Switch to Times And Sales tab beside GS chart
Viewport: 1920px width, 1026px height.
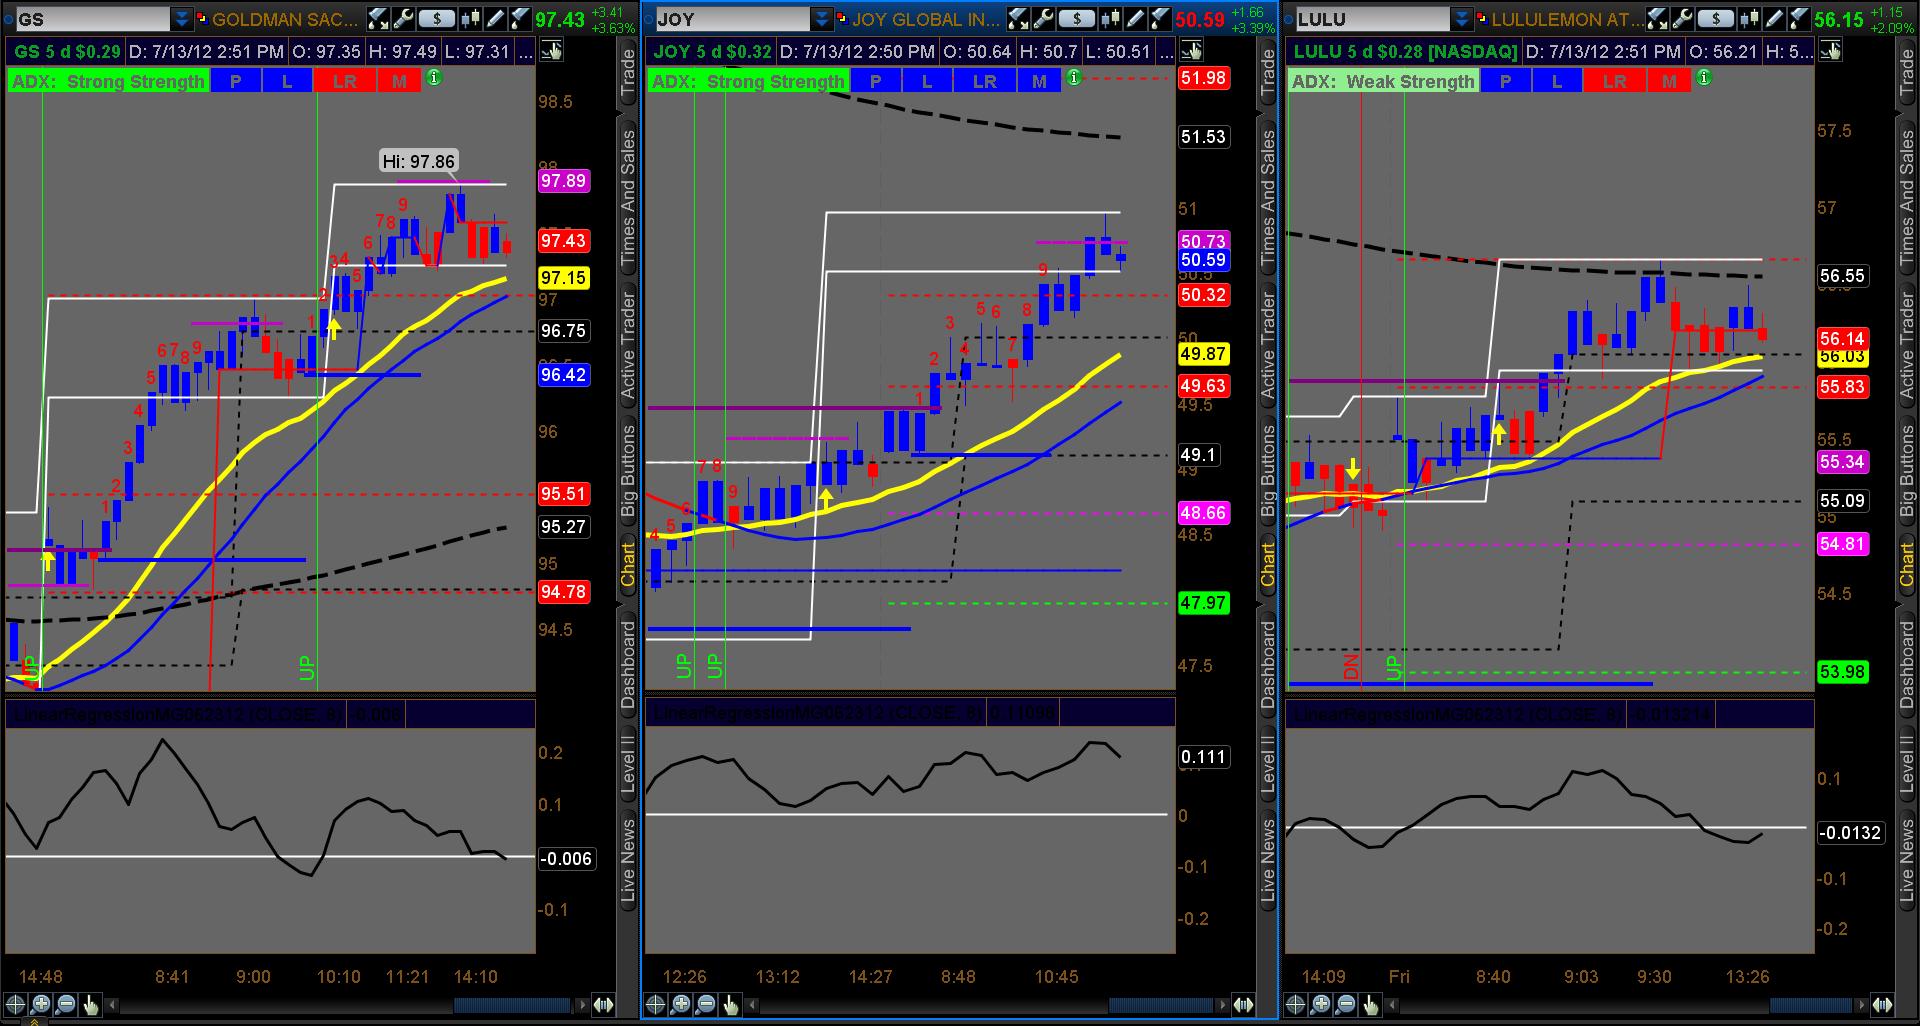[x=628, y=198]
